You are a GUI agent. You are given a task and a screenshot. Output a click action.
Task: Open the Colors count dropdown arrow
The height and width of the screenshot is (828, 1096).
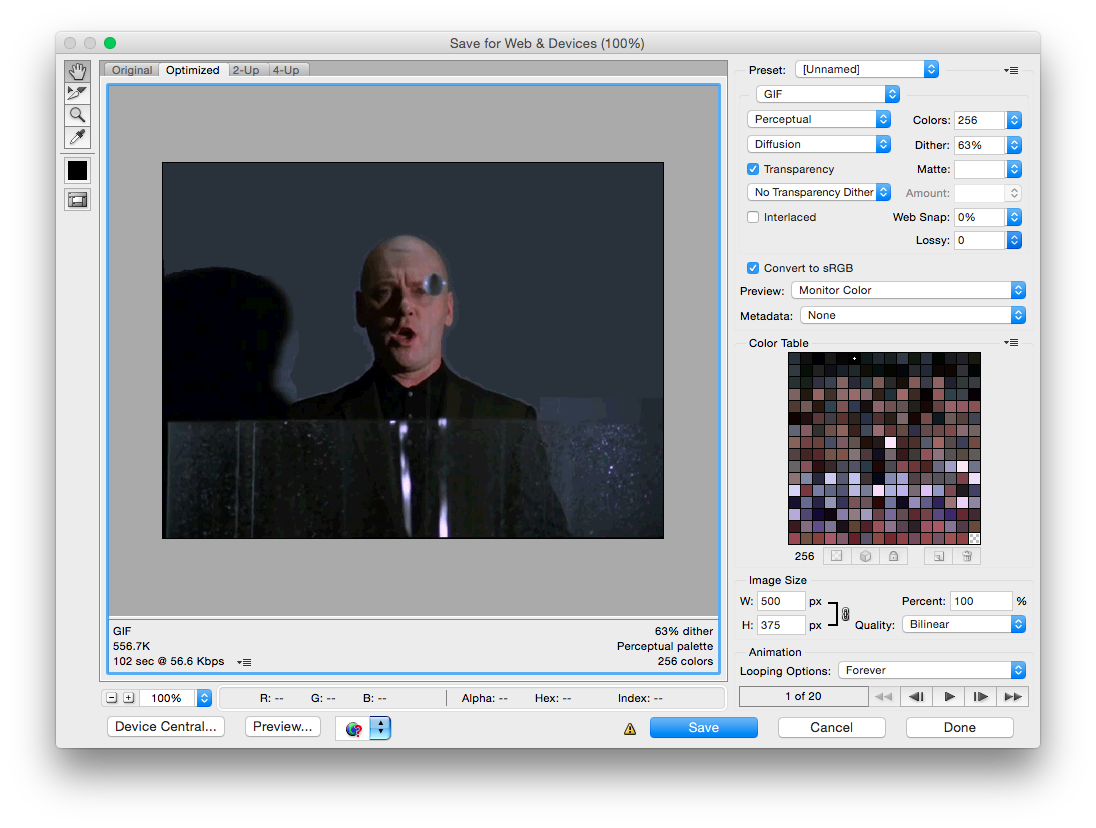click(1014, 120)
